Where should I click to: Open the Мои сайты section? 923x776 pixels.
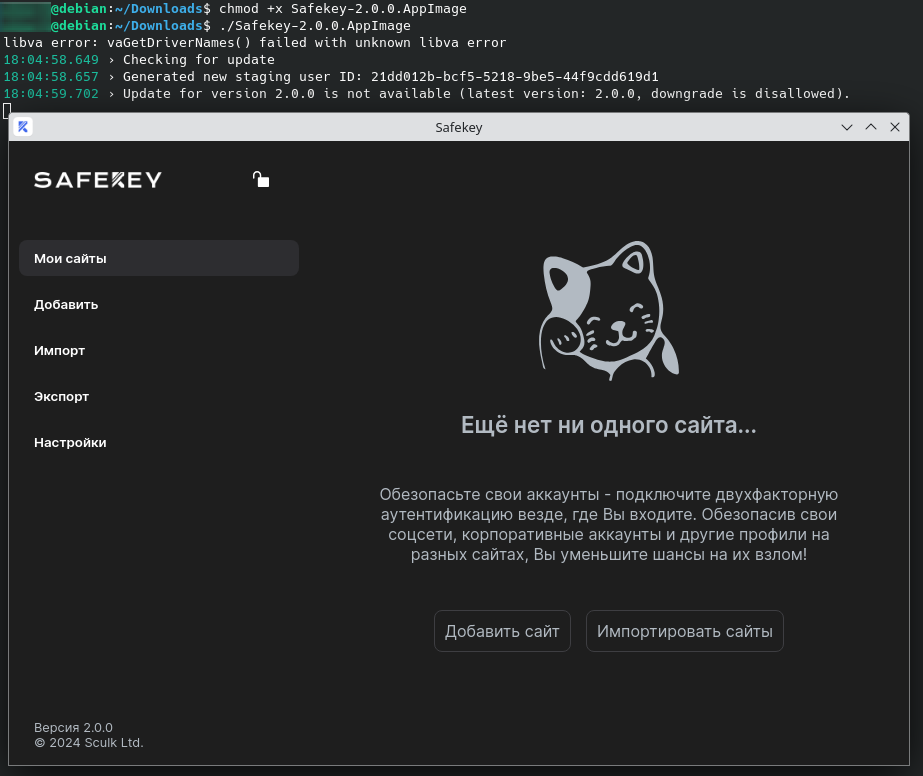point(159,258)
